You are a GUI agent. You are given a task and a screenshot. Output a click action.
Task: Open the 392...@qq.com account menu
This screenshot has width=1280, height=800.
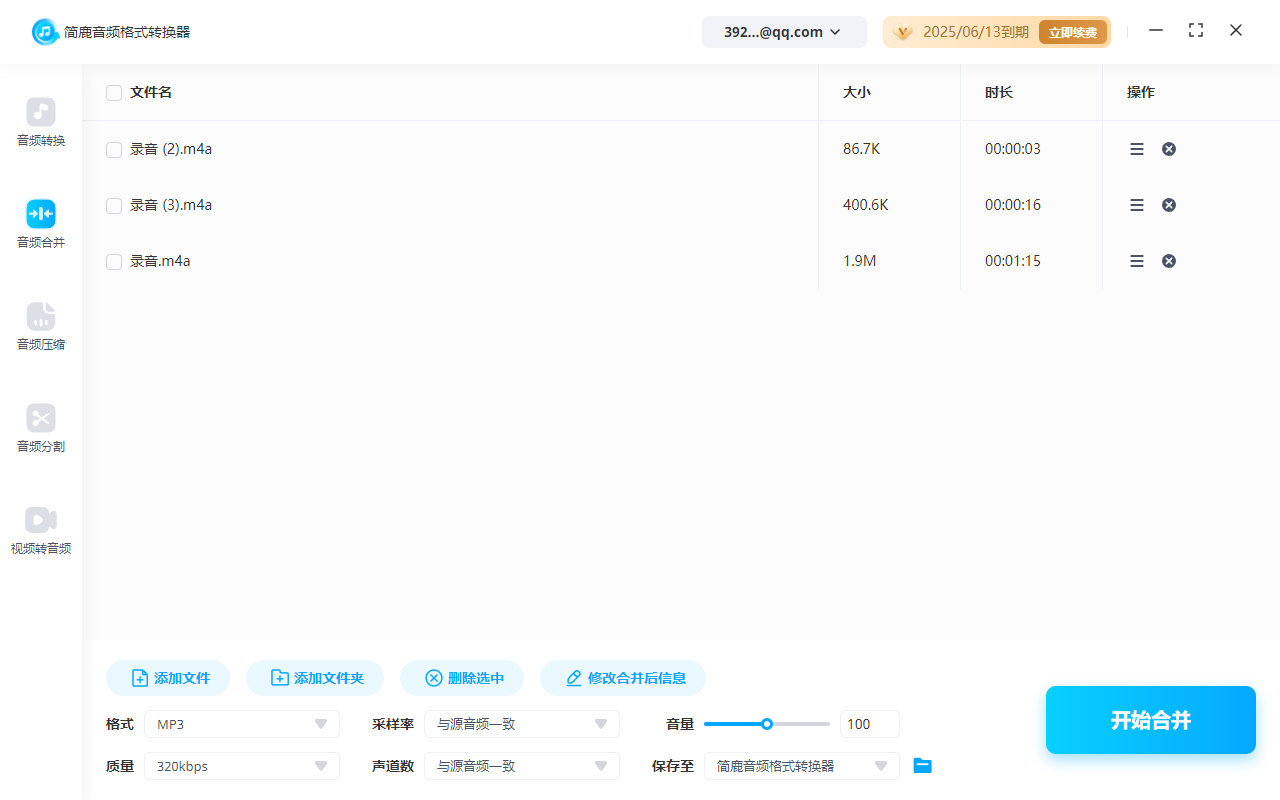(783, 32)
